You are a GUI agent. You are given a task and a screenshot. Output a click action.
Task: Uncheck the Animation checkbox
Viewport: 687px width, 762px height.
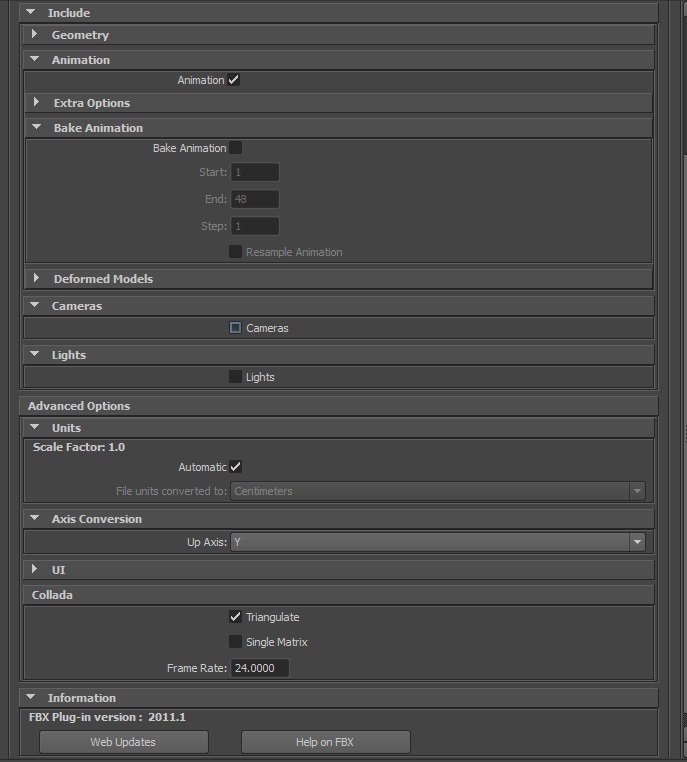pyautogui.click(x=234, y=80)
